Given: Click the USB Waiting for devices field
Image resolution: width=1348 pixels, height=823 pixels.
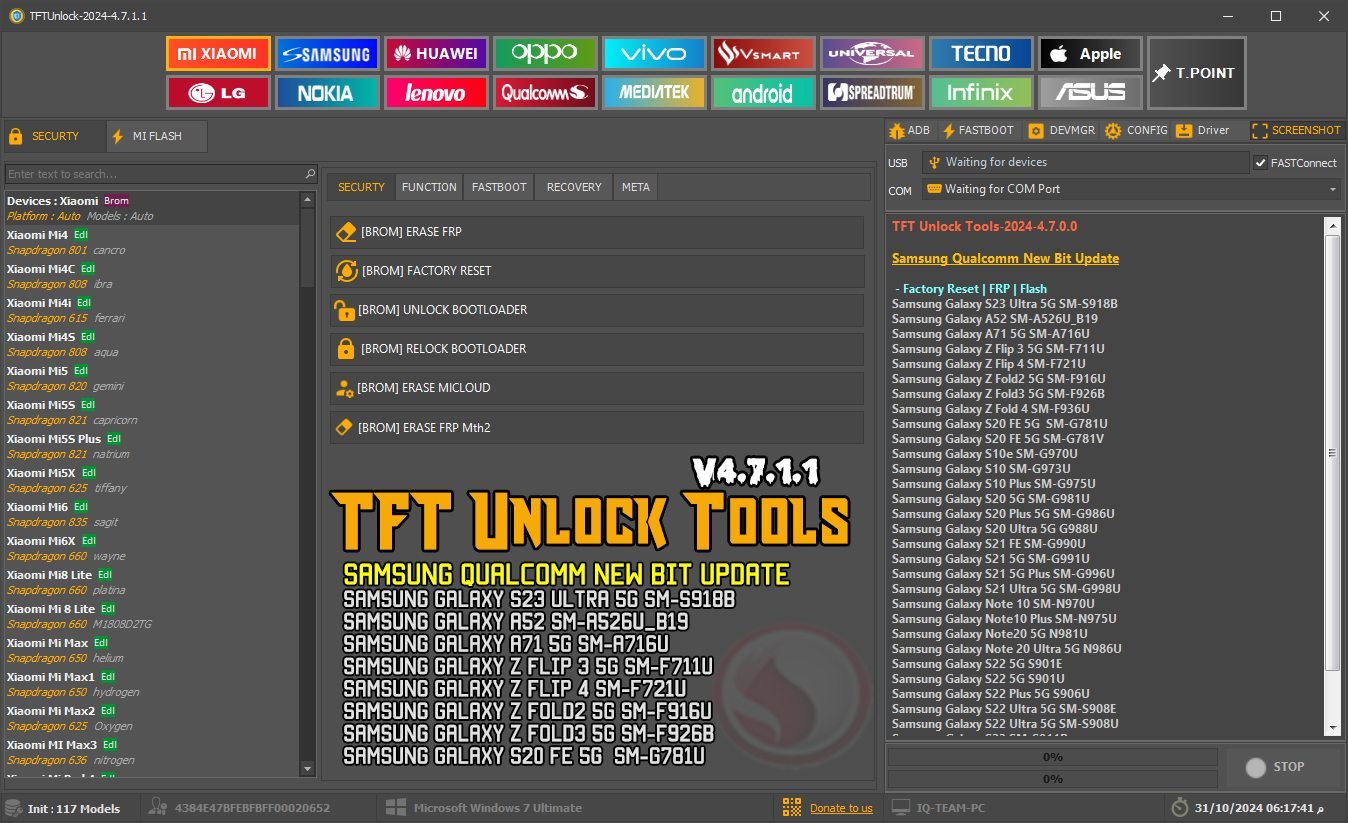Looking at the screenshot, I should [x=1086, y=162].
